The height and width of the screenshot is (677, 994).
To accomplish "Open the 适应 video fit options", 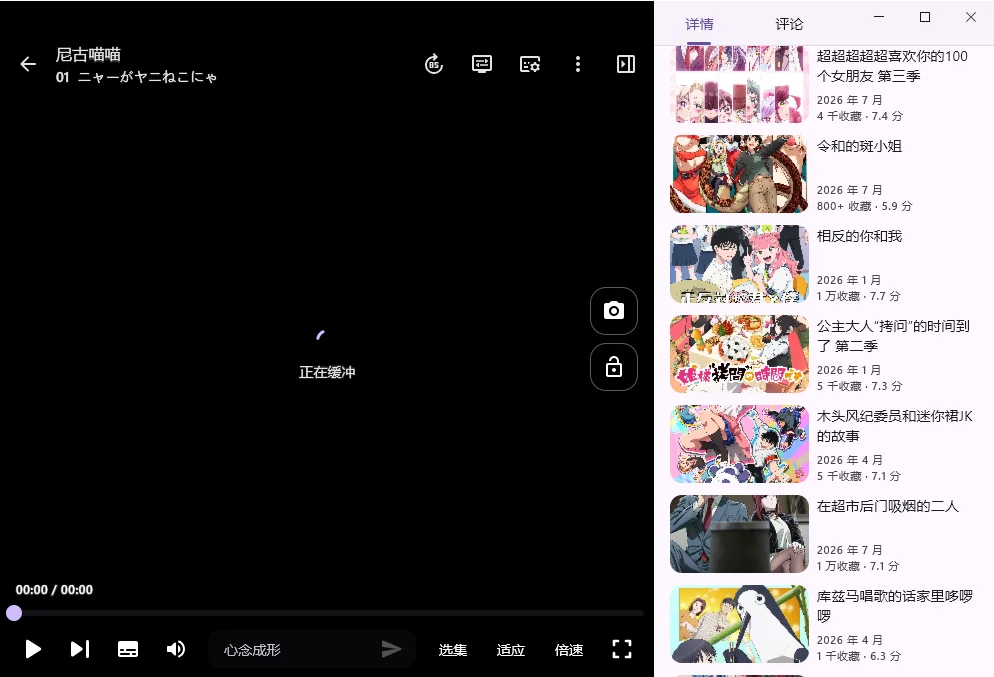I will [x=511, y=650].
